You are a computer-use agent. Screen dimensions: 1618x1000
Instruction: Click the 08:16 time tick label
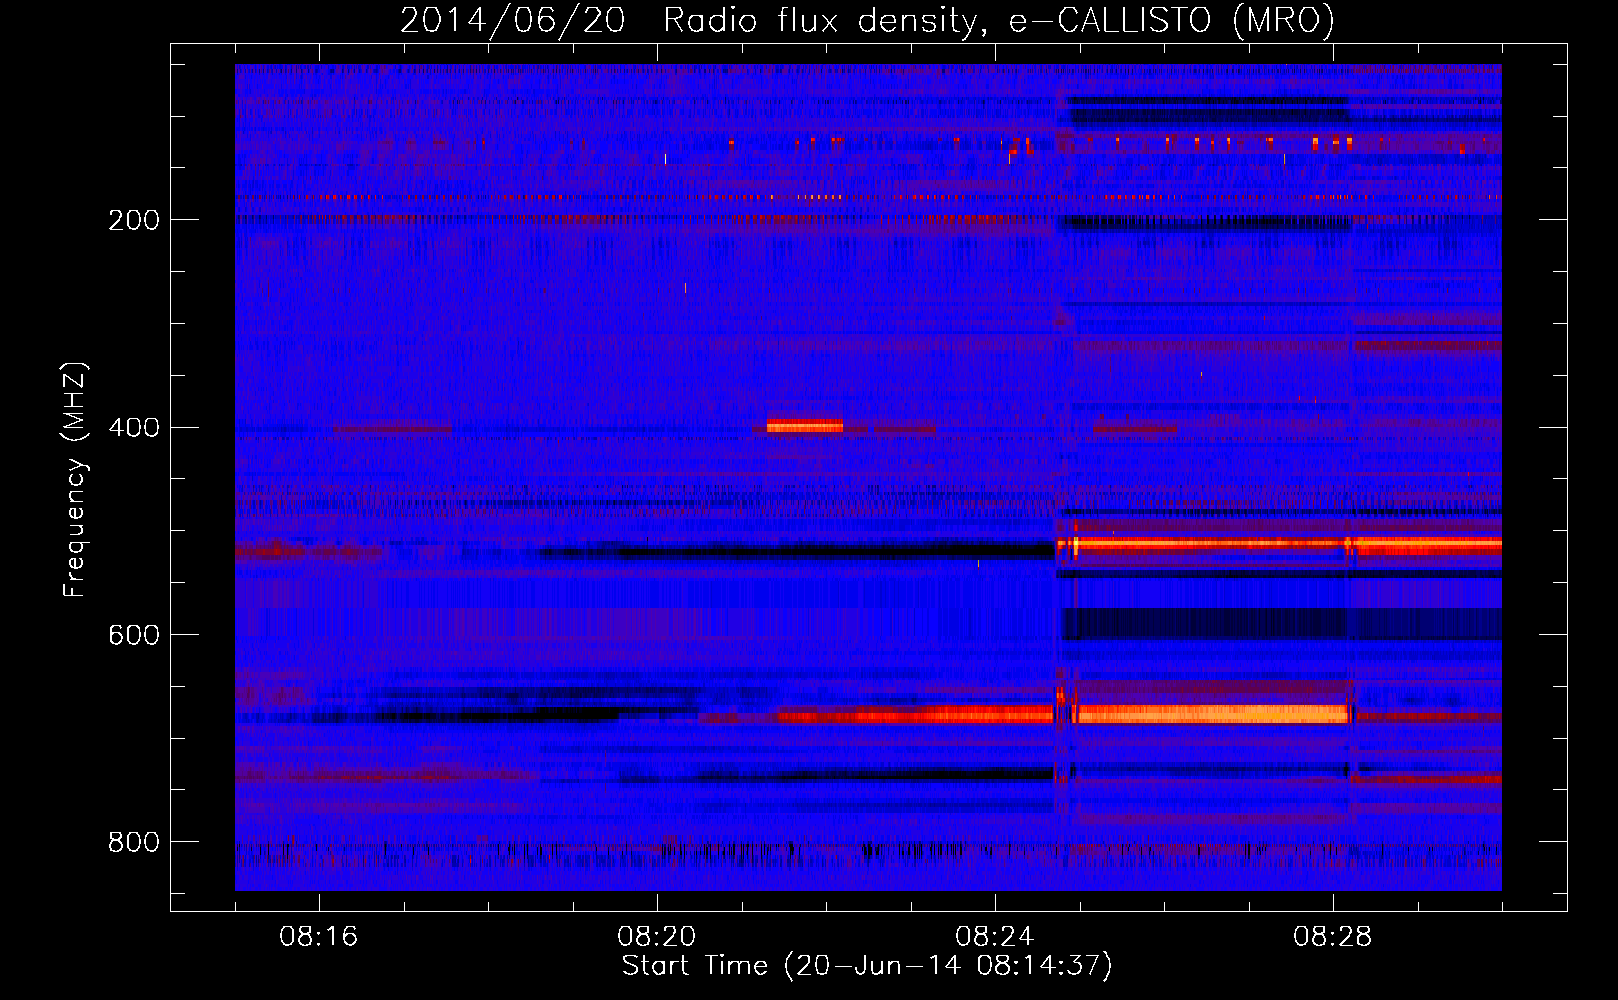tap(319, 937)
